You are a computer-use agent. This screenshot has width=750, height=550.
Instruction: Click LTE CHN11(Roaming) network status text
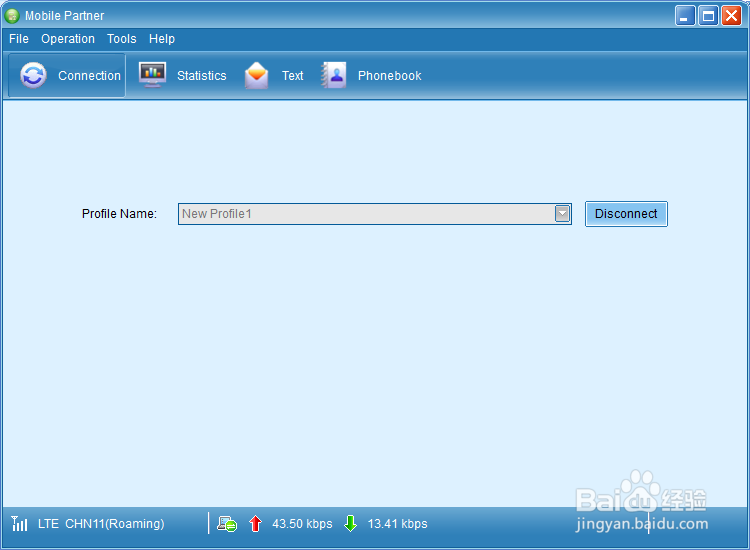101,524
